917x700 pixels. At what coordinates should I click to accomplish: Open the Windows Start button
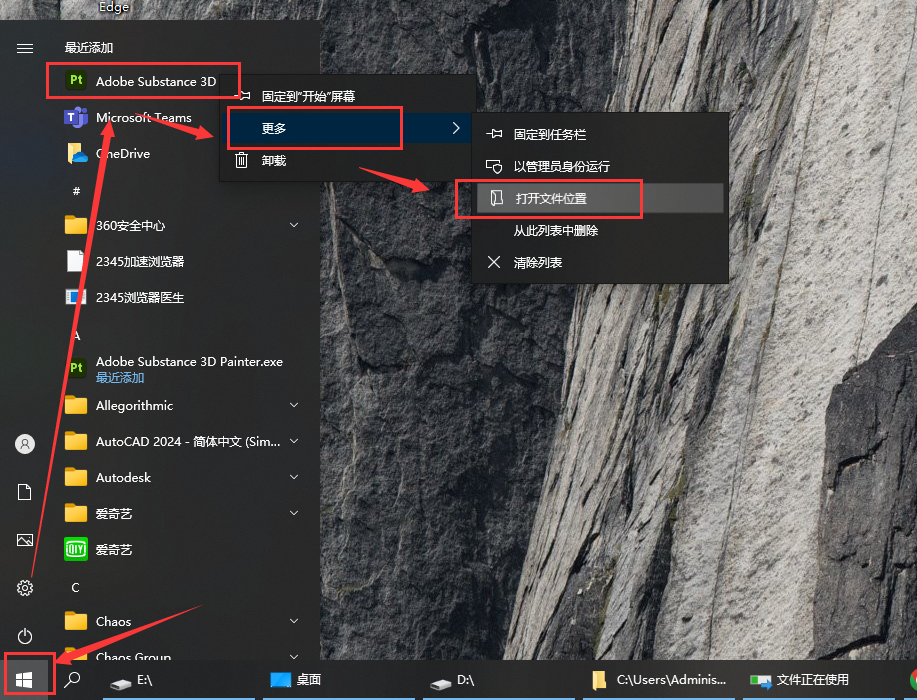pos(24,680)
